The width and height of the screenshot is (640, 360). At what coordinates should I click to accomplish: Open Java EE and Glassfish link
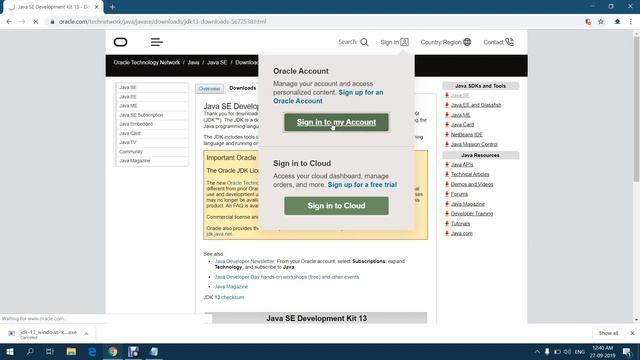tap(476, 105)
